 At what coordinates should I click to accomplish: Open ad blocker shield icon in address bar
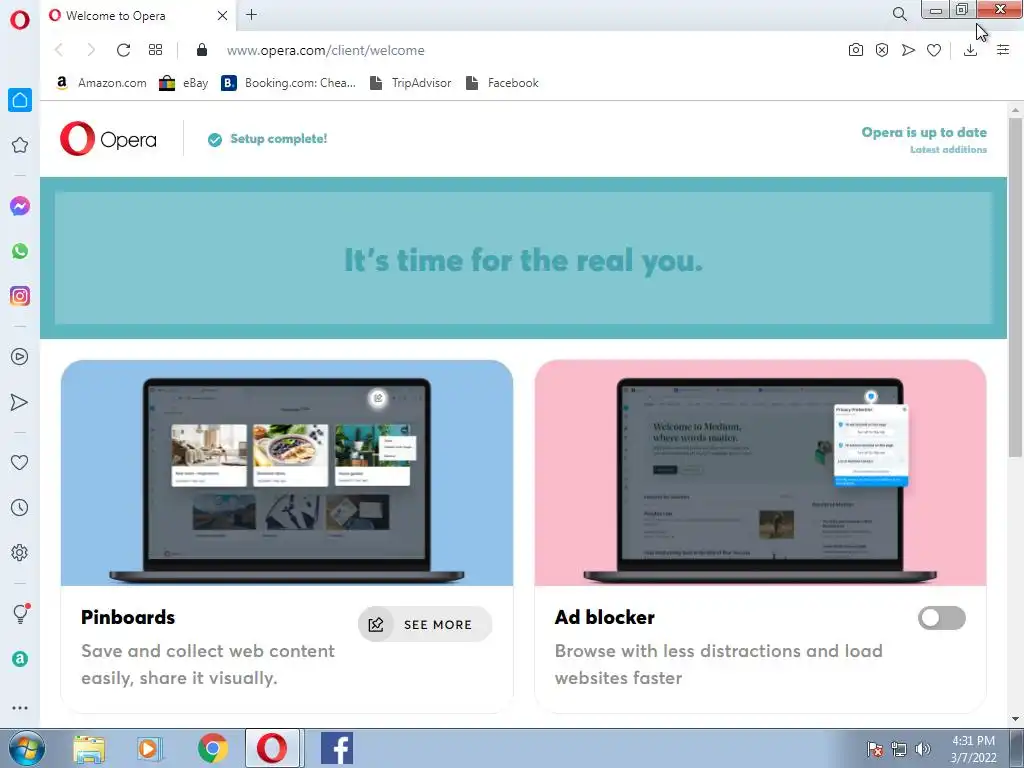882,50
